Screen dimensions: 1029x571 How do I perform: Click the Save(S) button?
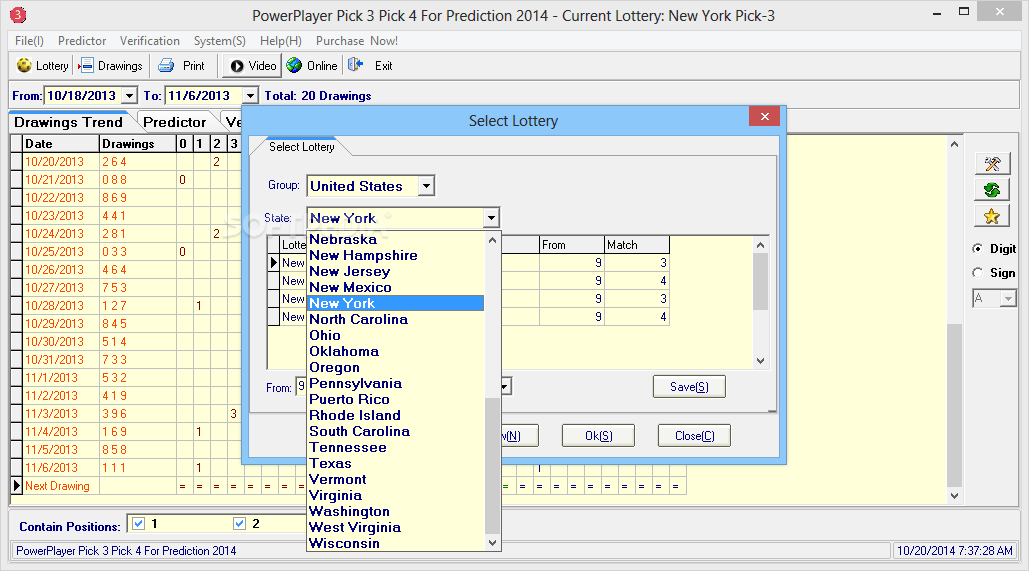[689, 387]
